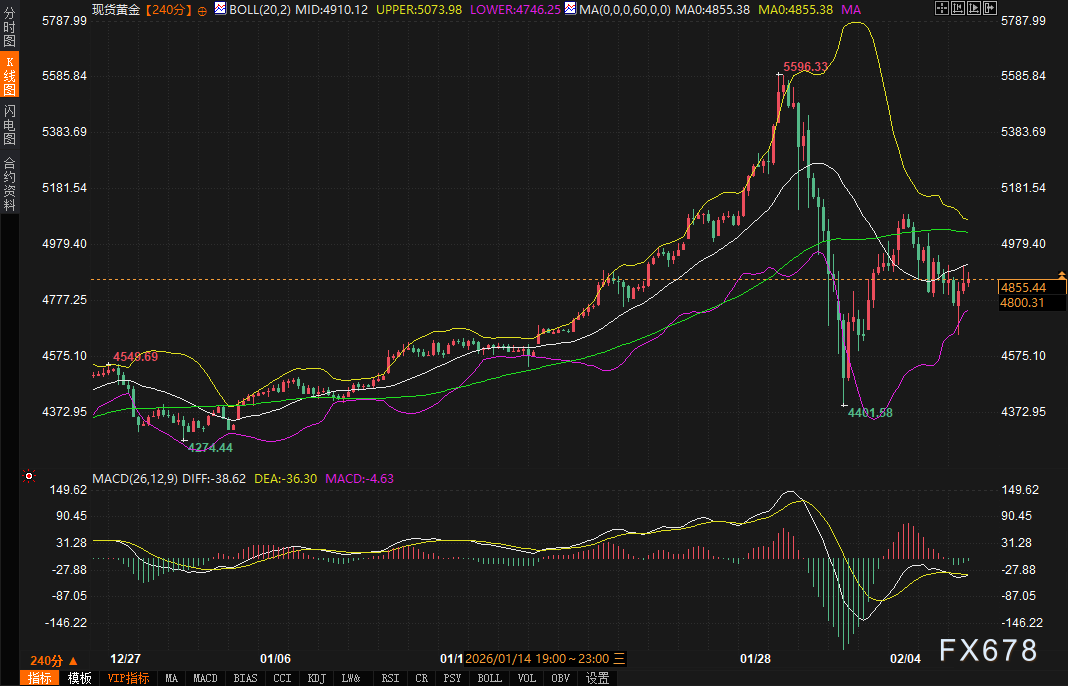Click the VIP指标 button
This screenshot has height=686, width=1068.
pos(128,678)
